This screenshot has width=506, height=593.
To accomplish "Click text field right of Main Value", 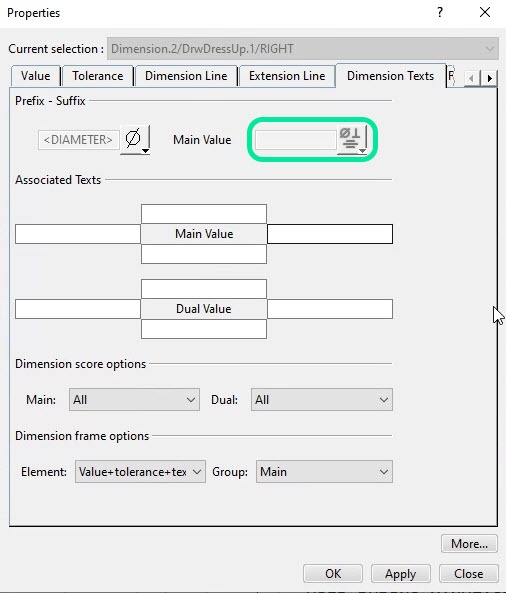I will click(x=330, y=234).
